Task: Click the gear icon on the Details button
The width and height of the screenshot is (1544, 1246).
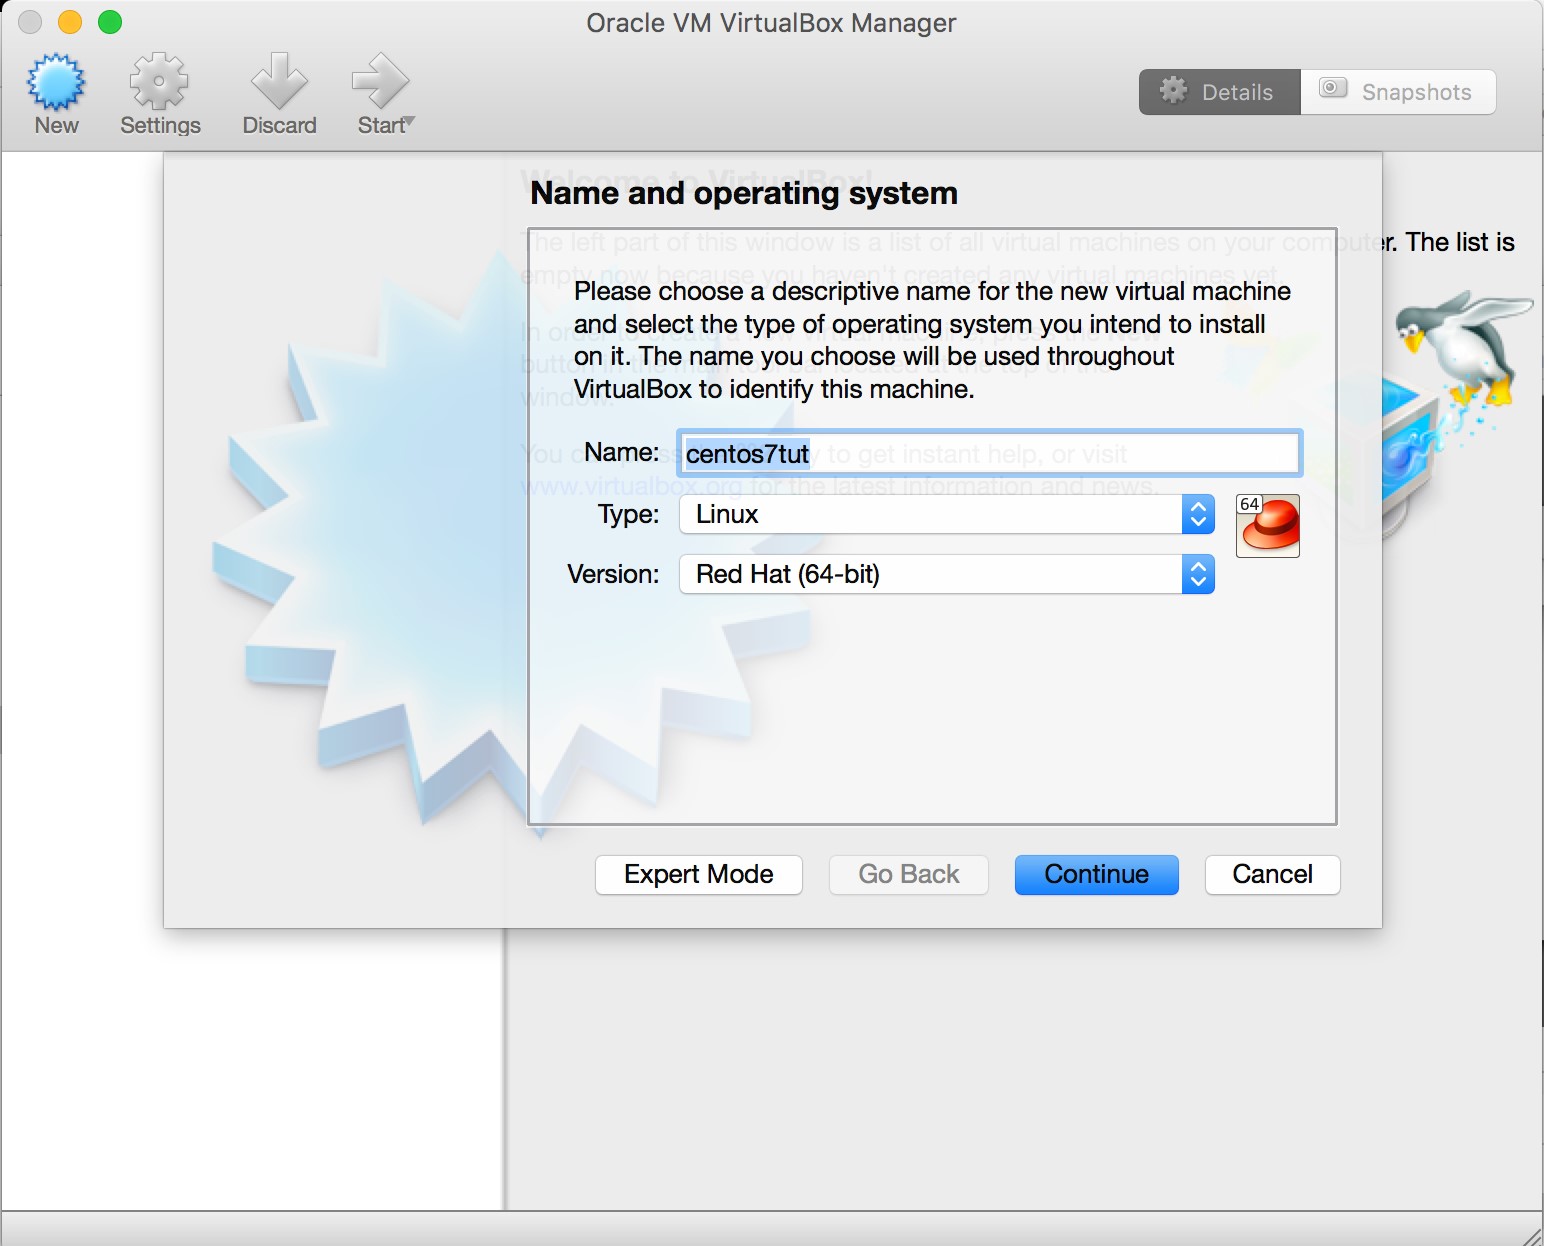Action: [1175, 91]
